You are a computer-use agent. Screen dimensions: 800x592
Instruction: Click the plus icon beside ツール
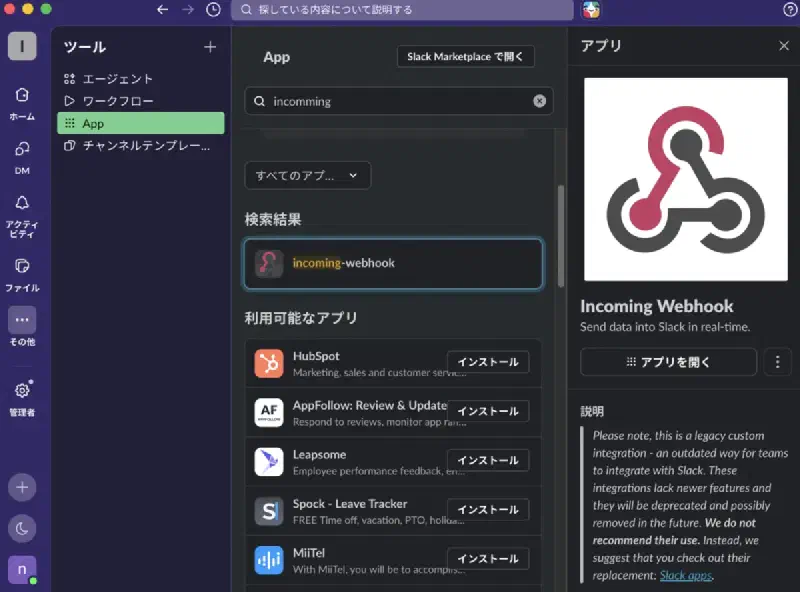pyautogui.click(x=210, y=47)
